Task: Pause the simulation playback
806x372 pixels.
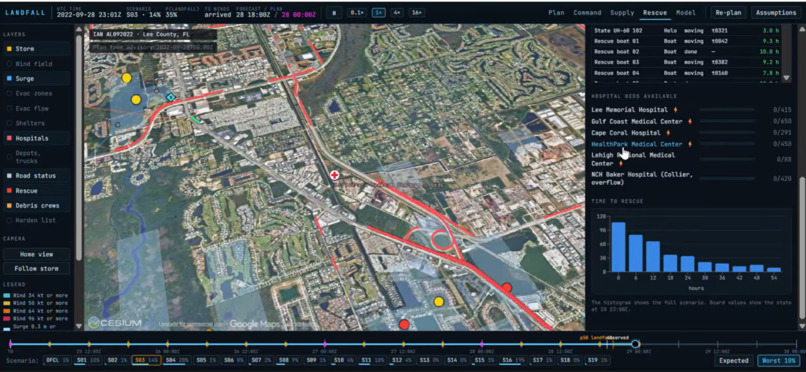Action: 334,13
